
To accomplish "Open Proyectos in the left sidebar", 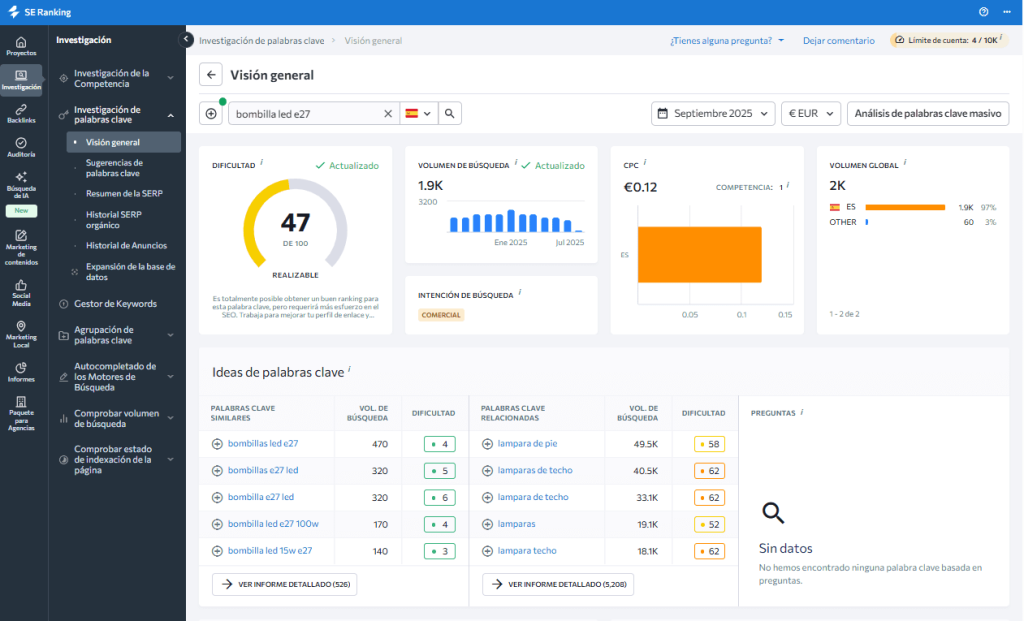I will click(21, 46).
